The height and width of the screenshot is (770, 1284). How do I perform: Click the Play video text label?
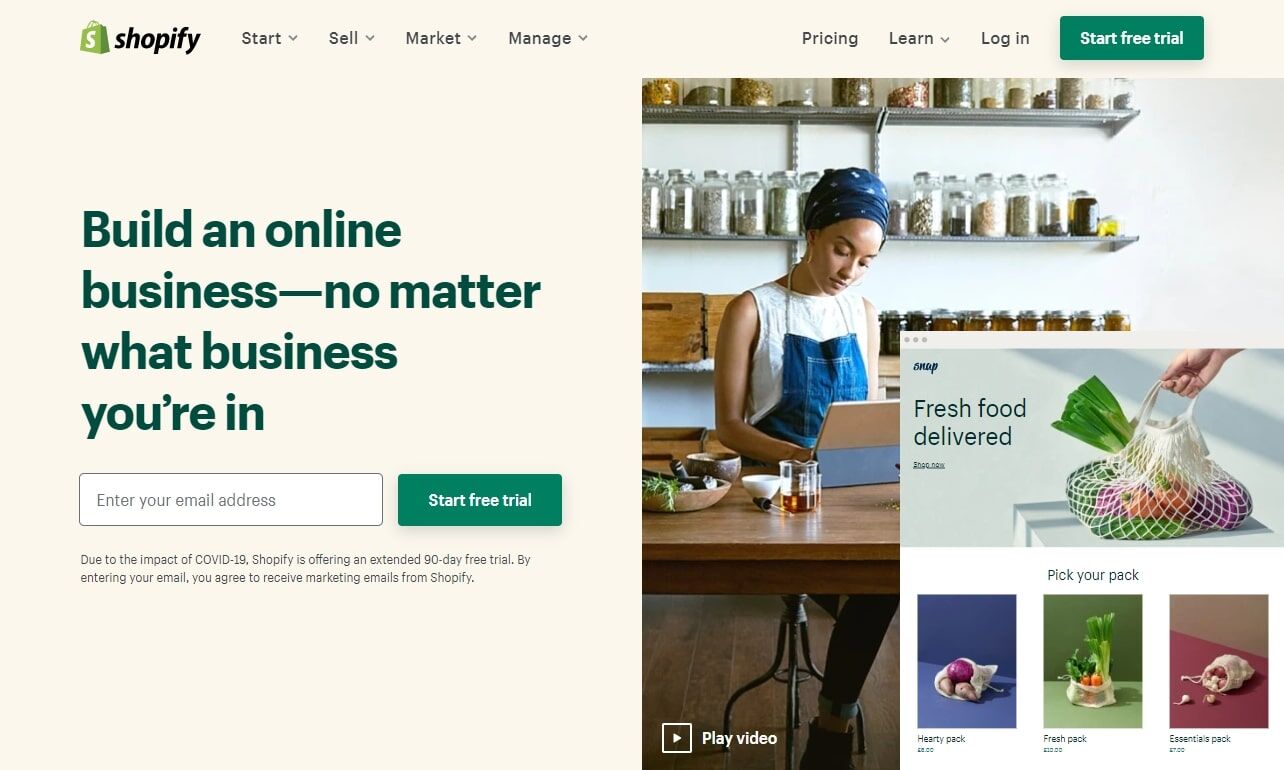(x=739, y=738)
